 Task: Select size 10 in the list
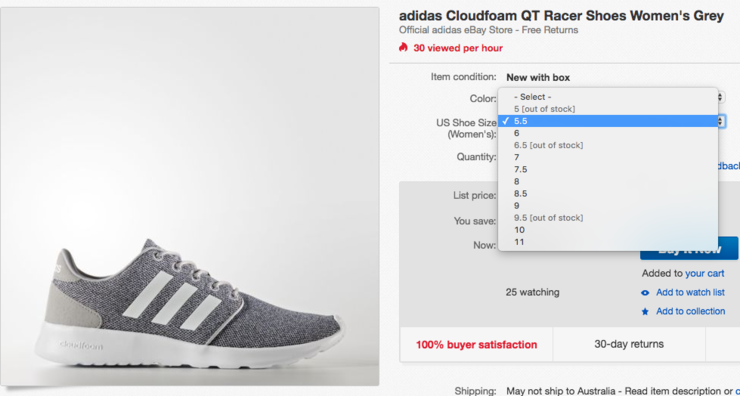pyautogui.click(x=608, y=230)
